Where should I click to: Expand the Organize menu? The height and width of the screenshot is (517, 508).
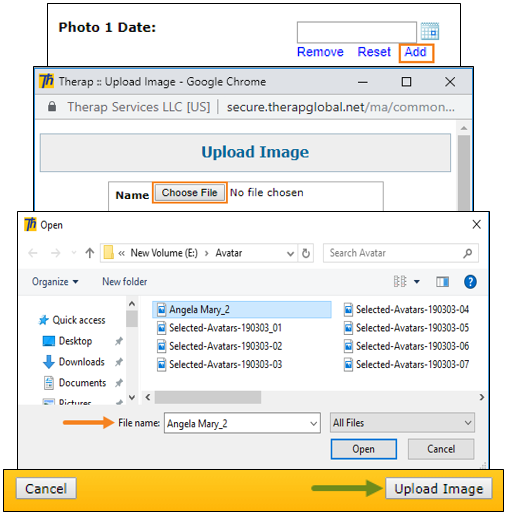[55, 282]
